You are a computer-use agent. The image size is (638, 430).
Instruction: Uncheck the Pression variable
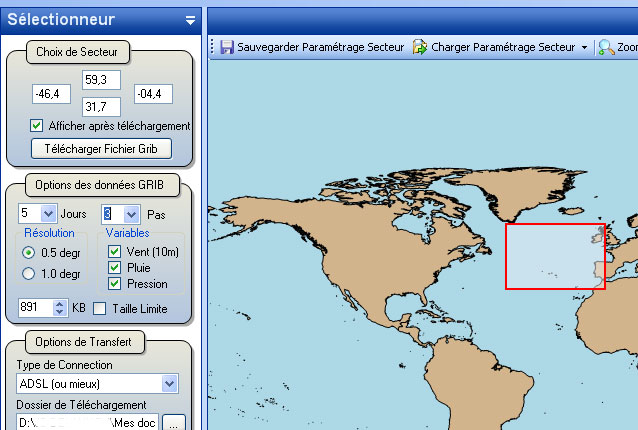[114, 284]
